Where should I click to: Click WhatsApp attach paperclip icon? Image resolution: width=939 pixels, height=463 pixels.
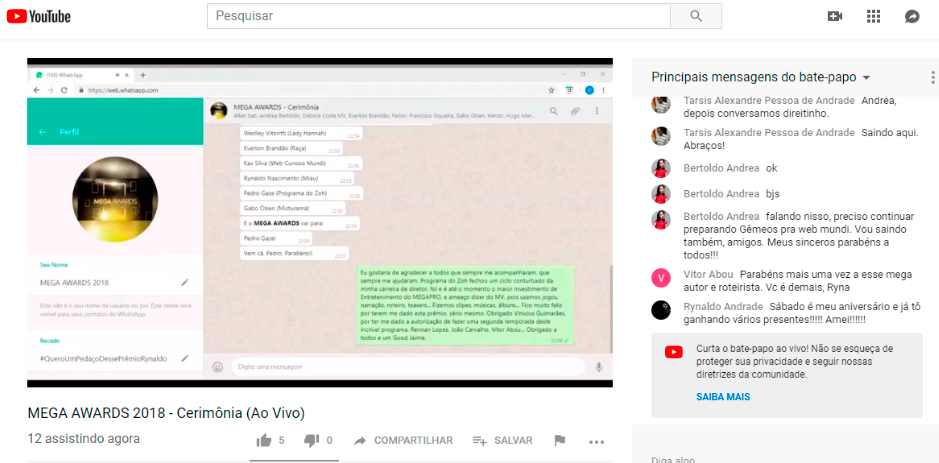click(x=575, y=111)
